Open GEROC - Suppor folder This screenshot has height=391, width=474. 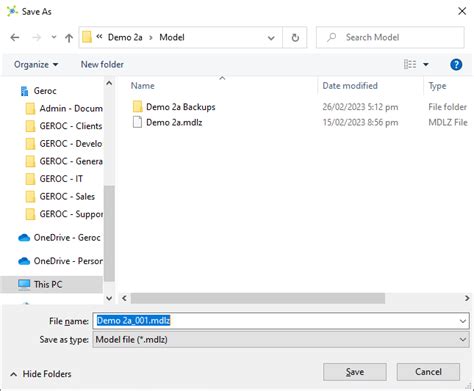point(71,214)
